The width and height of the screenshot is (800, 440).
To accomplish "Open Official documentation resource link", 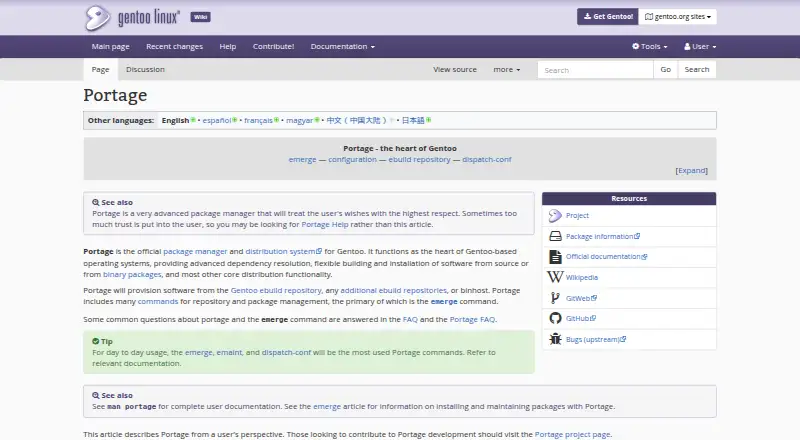I will click(603, 257).
